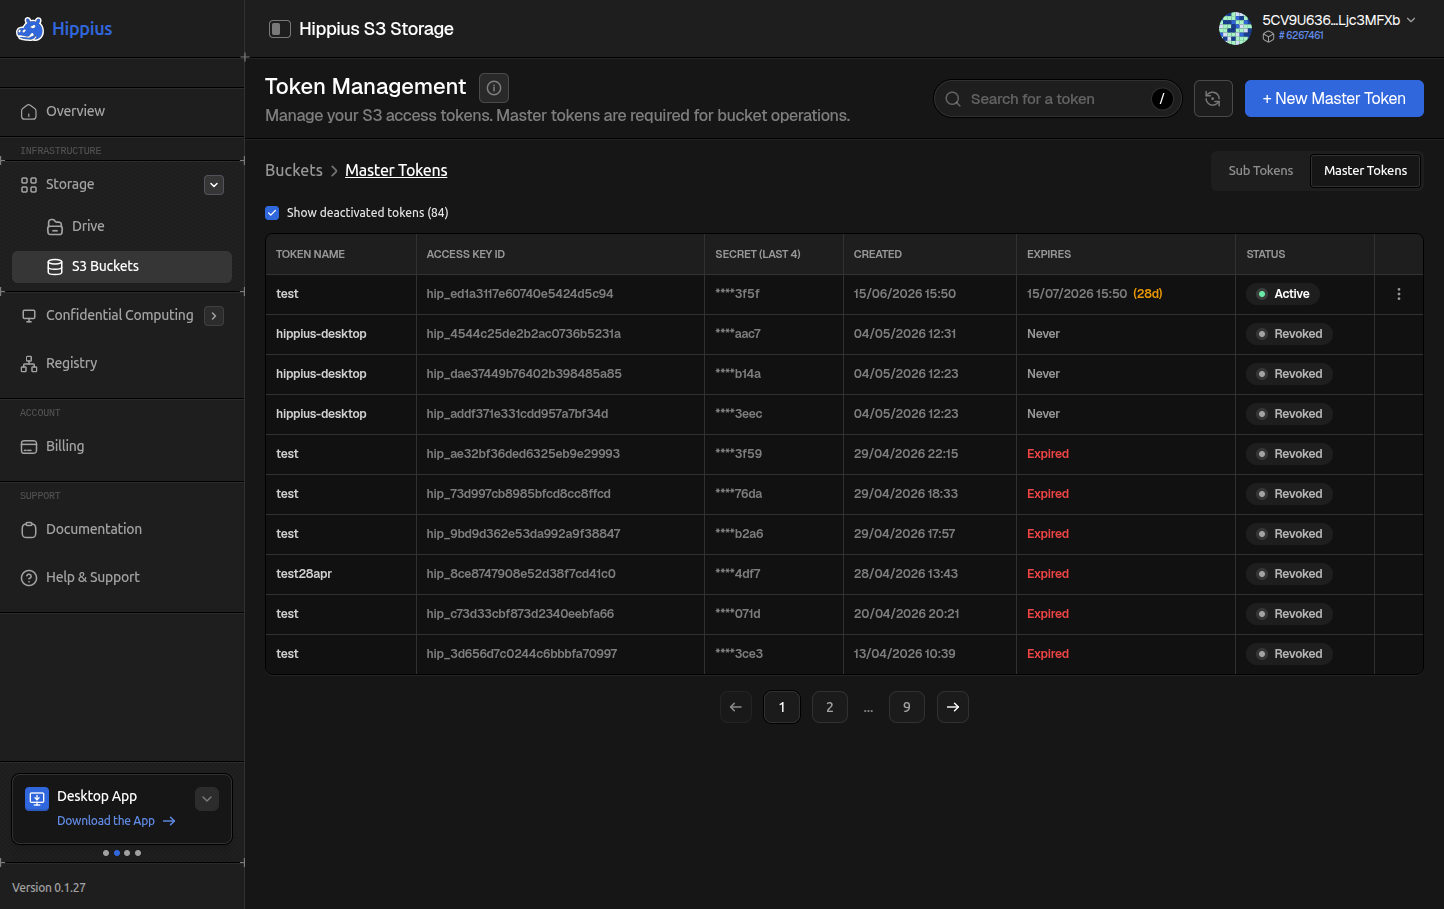
Task: Click the Registry icon
Action: pyautogui.click(x=29, y=363)
